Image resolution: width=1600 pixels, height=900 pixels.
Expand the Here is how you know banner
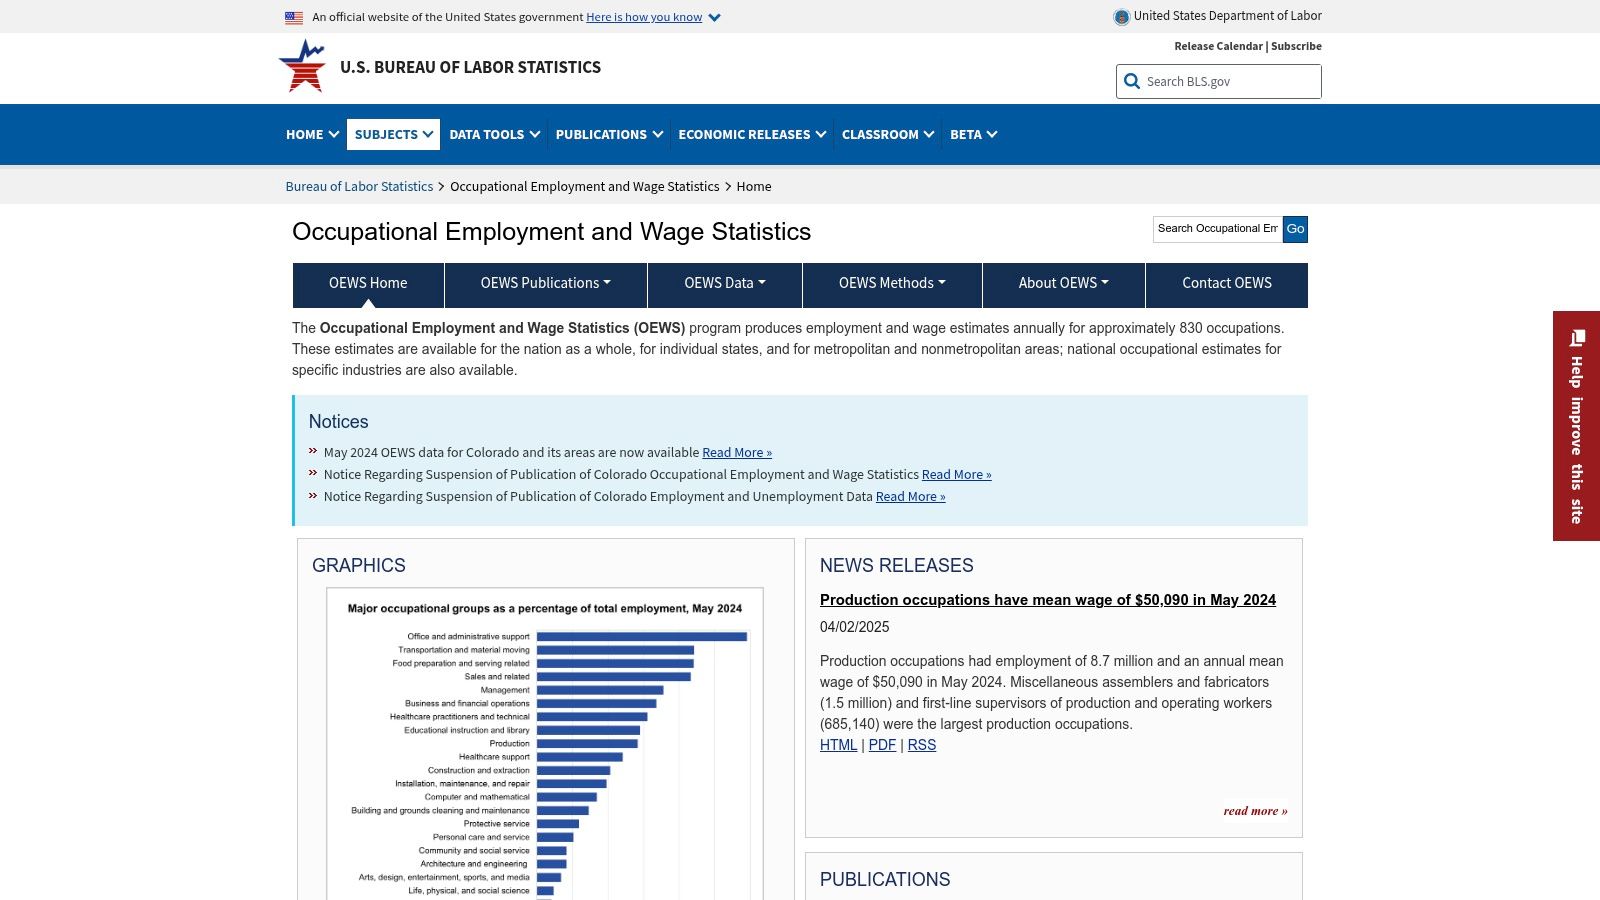[644, 17]
